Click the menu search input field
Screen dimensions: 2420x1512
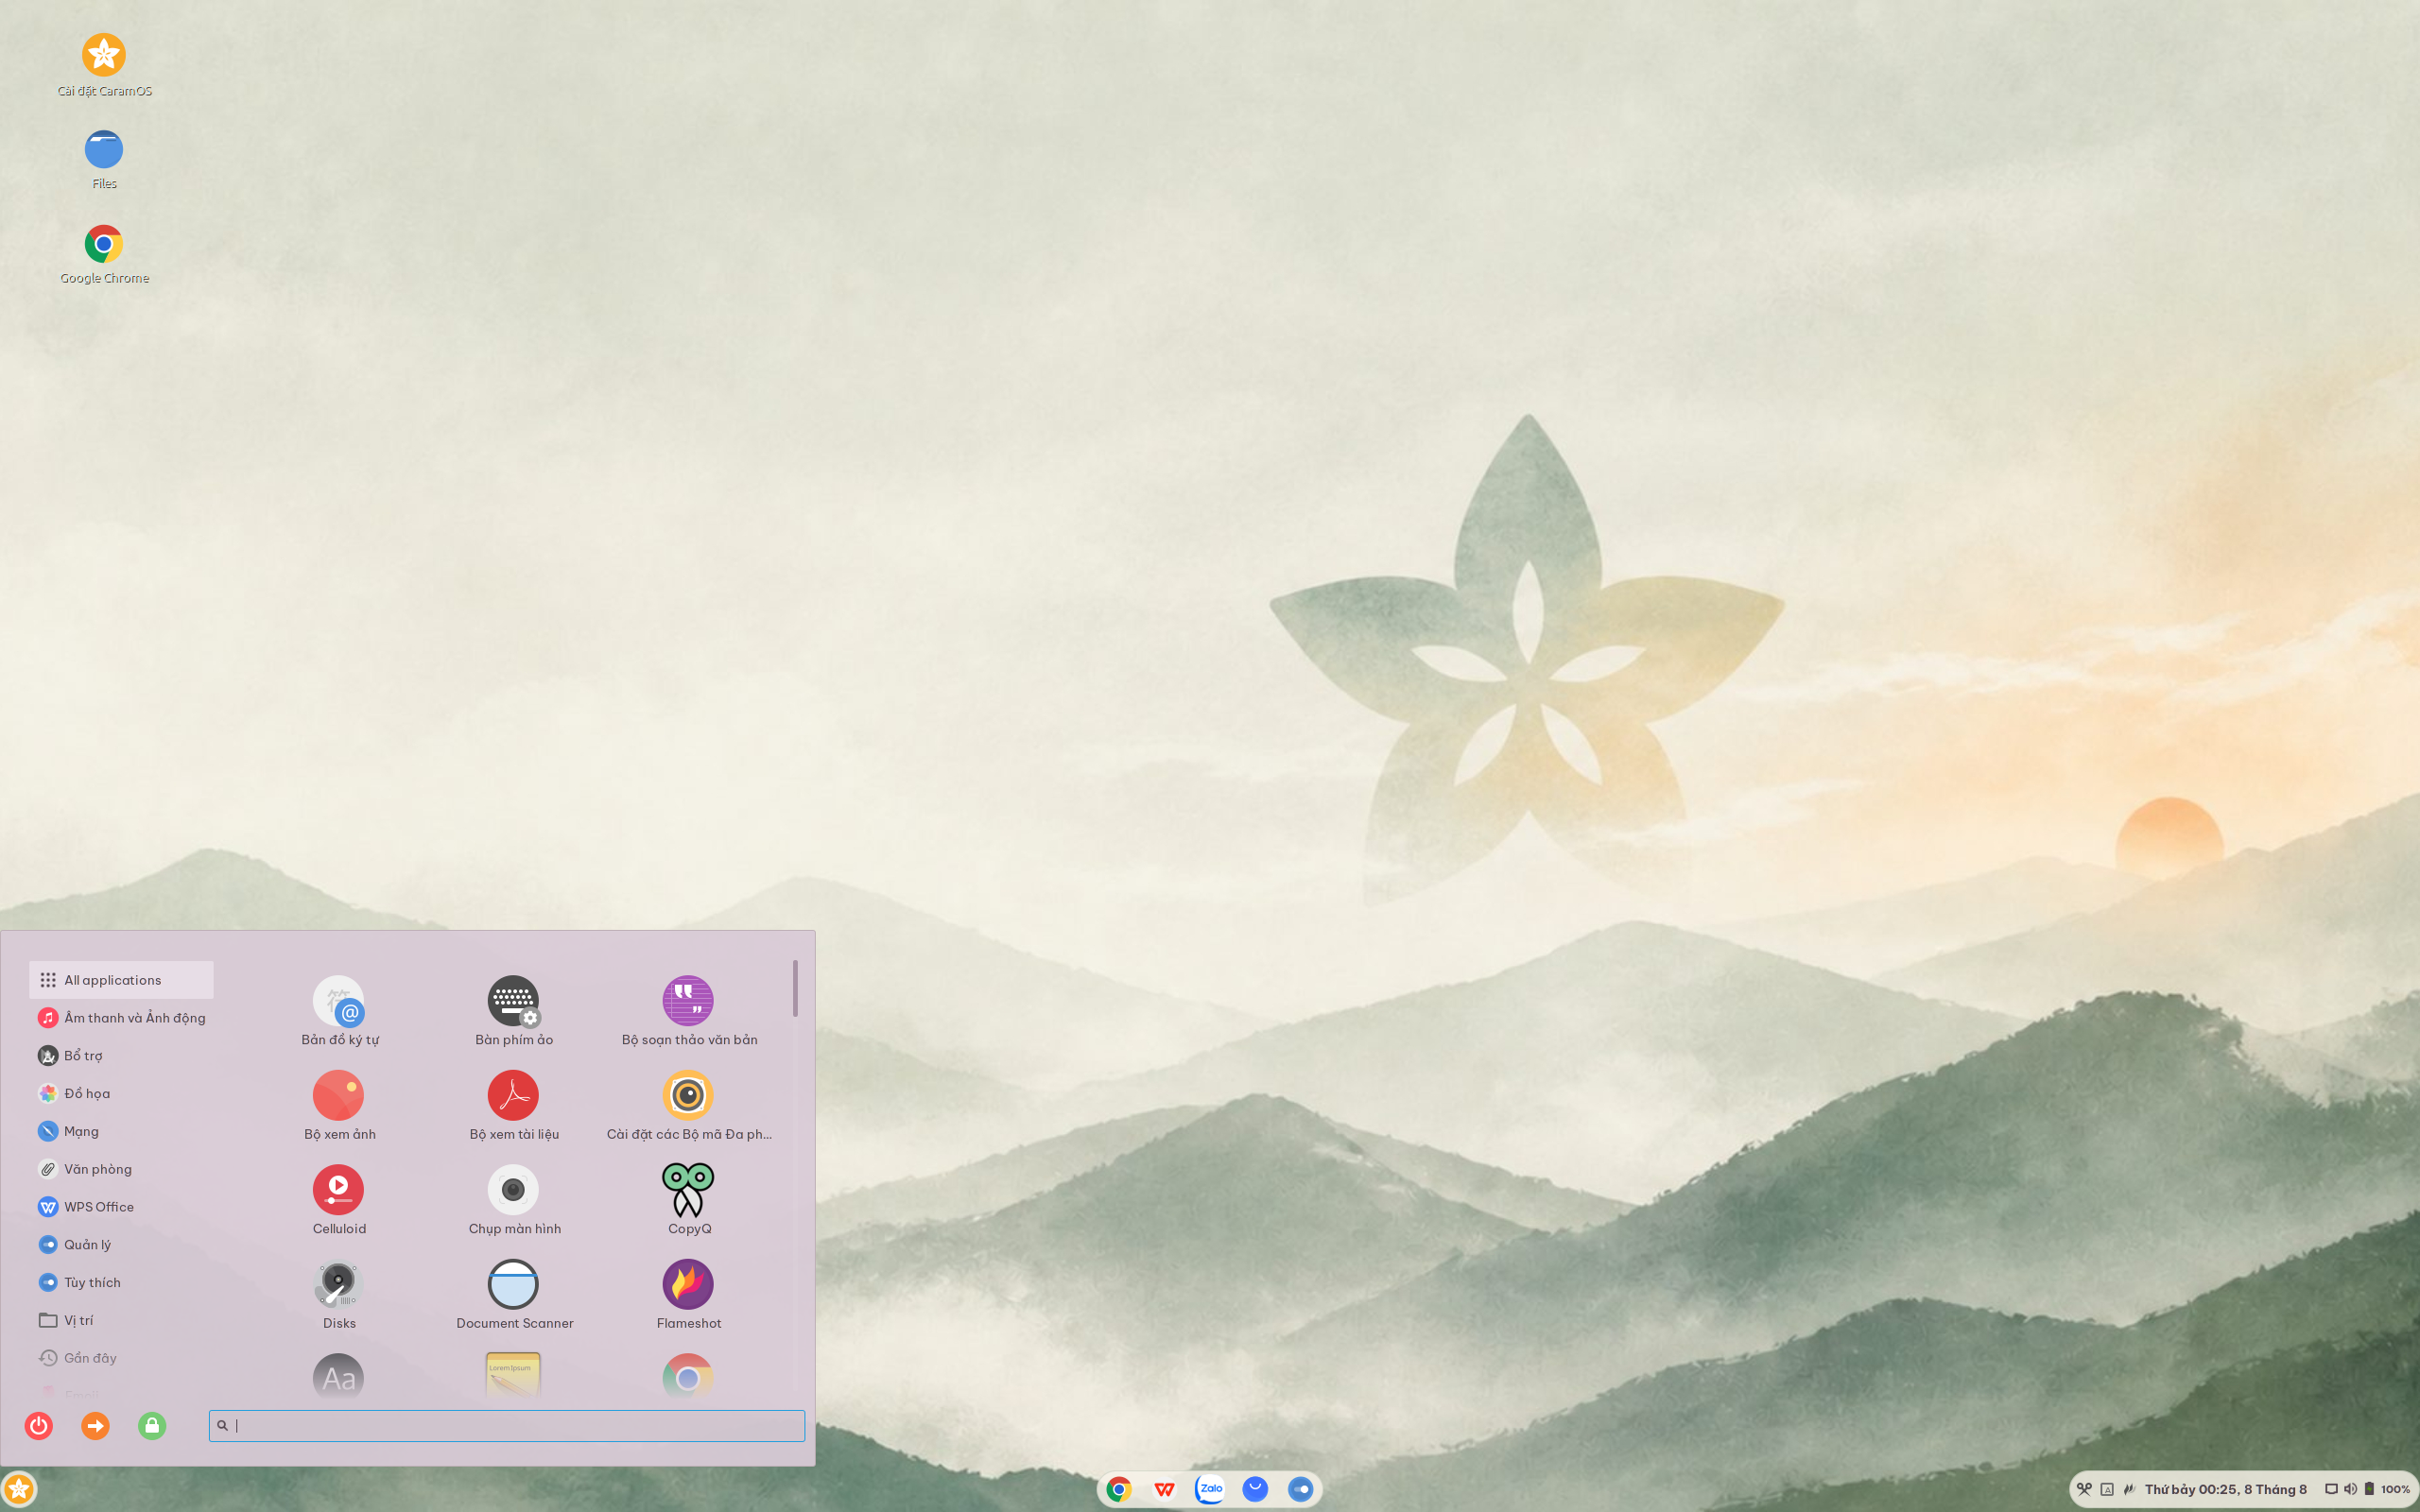(507, 1425)
